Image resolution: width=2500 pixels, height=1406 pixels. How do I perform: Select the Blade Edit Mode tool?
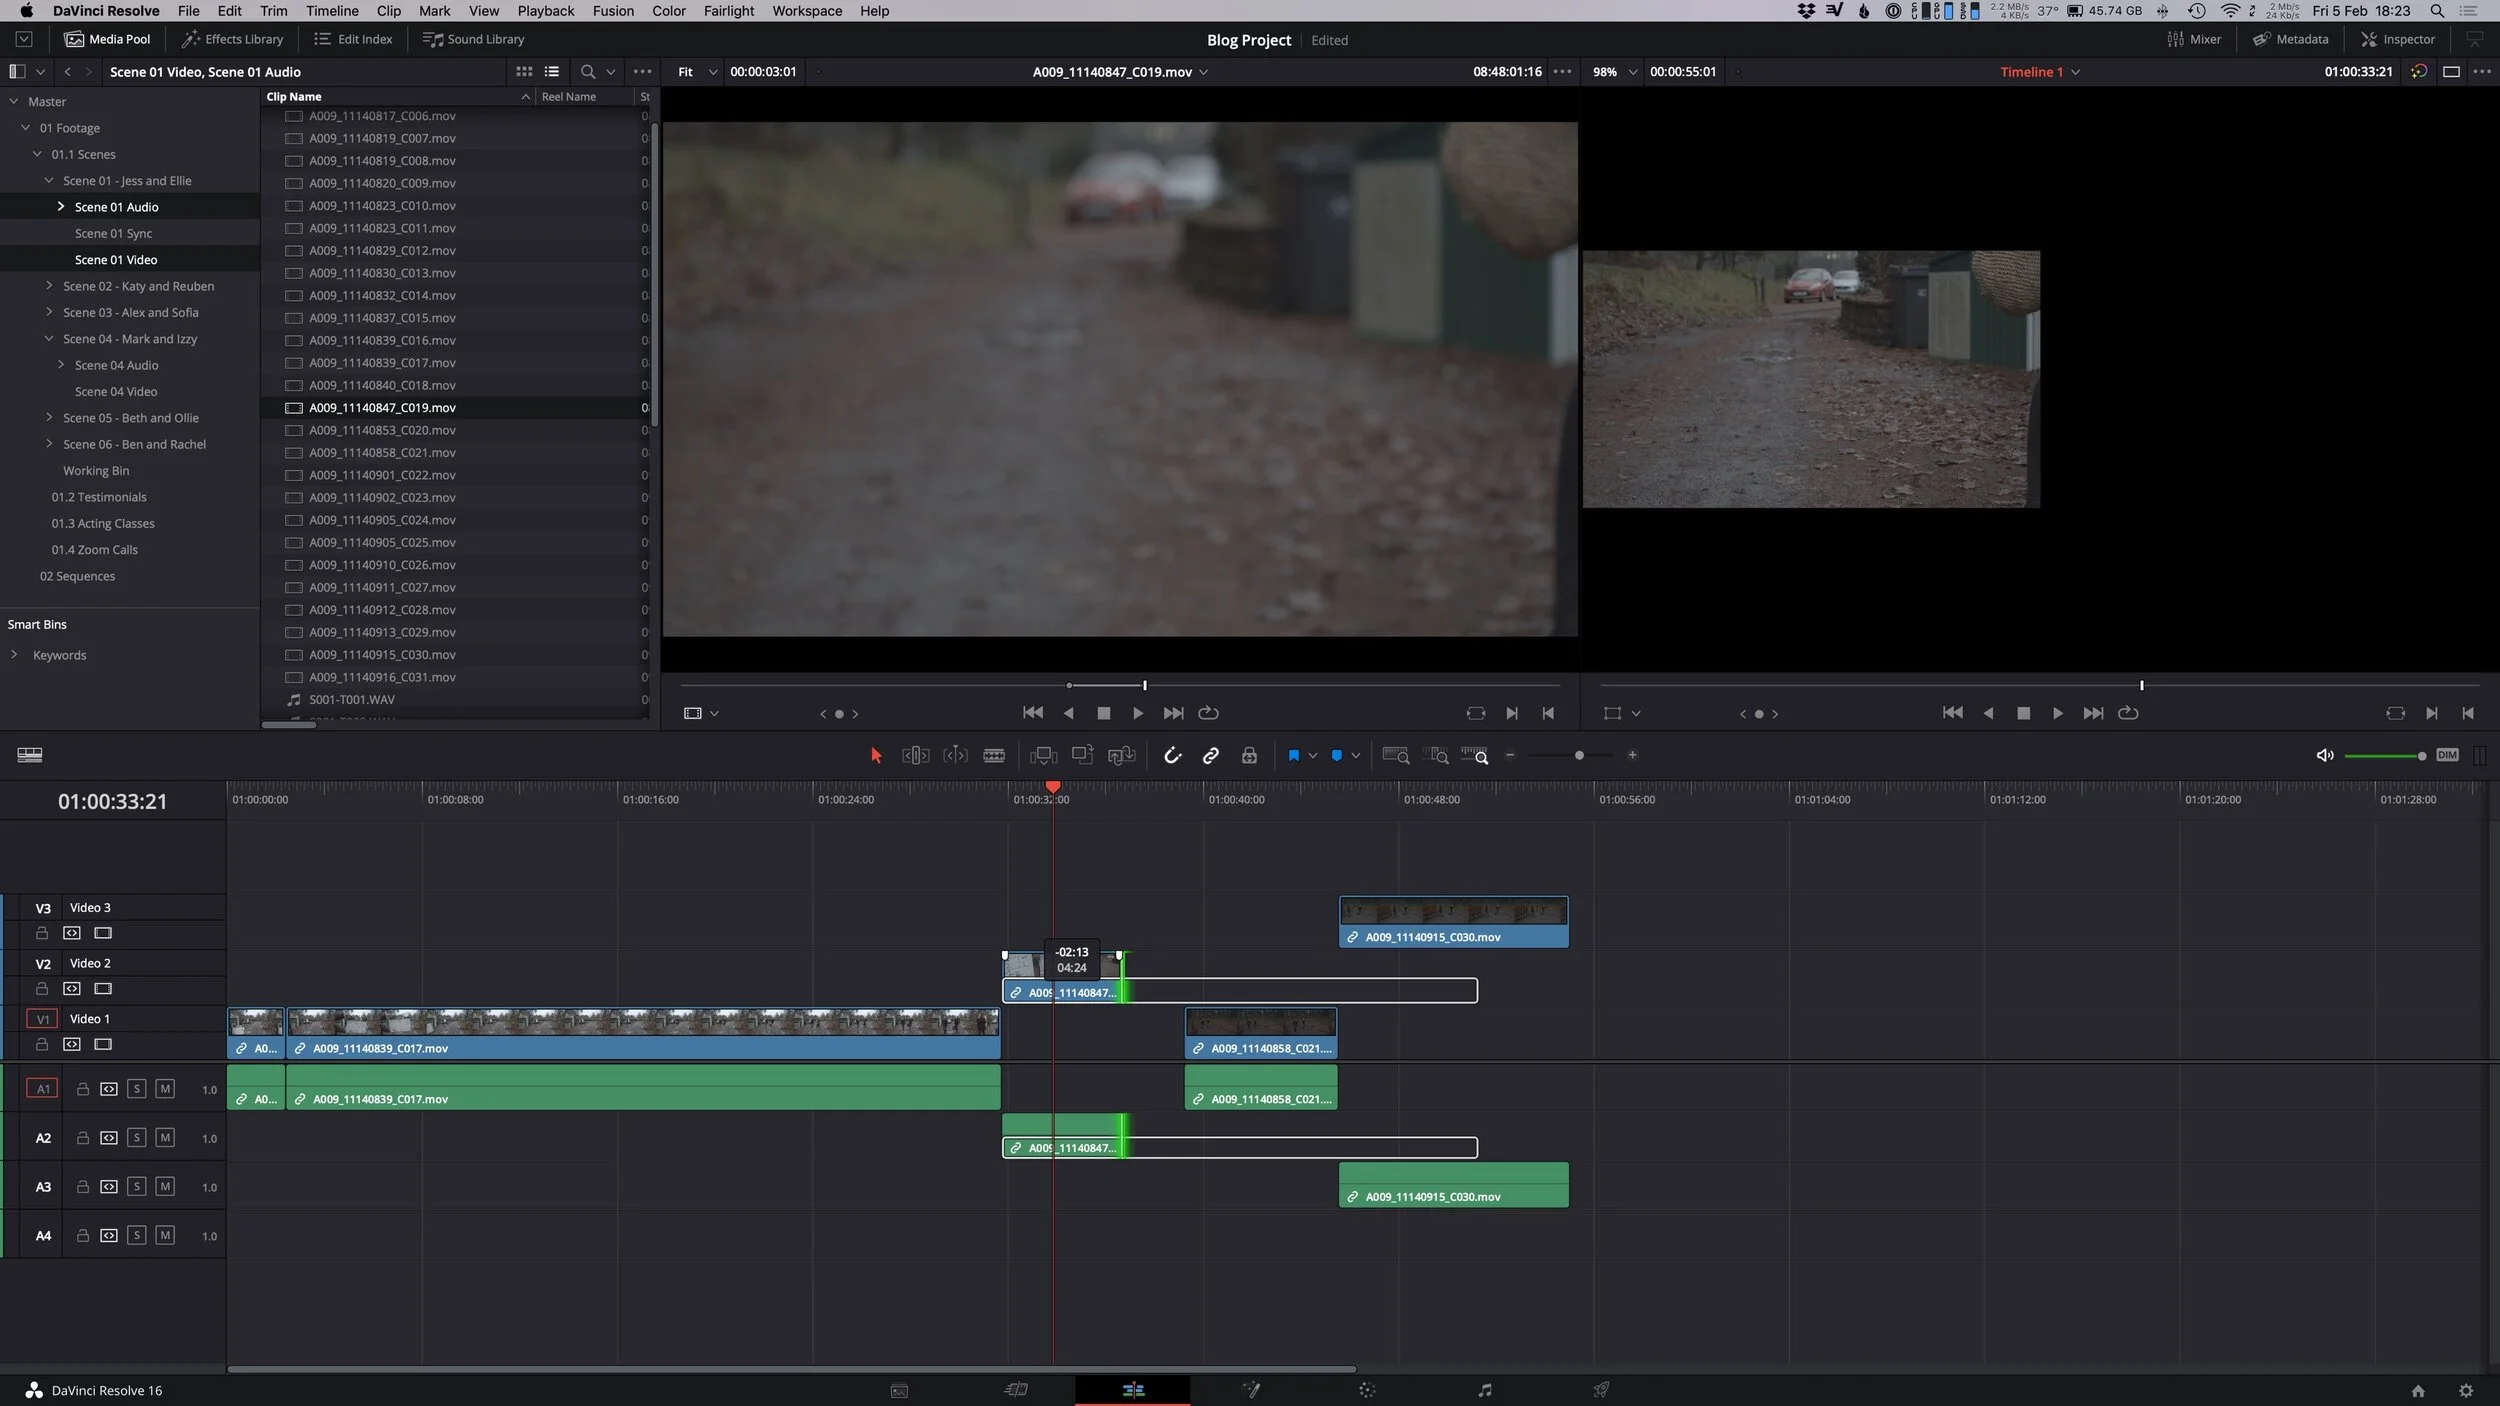[x=994, y=755]
